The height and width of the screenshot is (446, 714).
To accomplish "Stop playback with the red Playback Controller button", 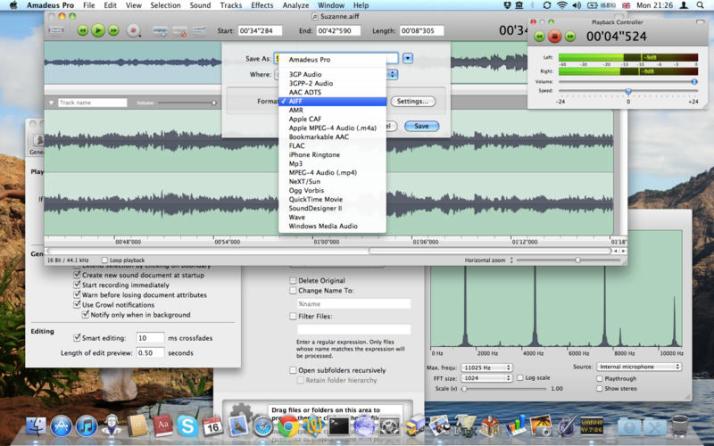I will (x=554, y=36).
